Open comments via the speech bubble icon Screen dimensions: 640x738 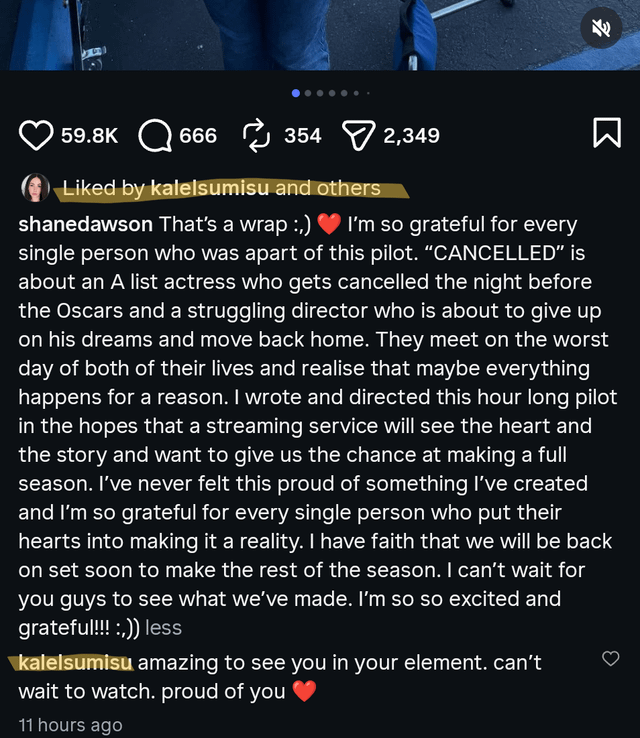tap(155, 135)
